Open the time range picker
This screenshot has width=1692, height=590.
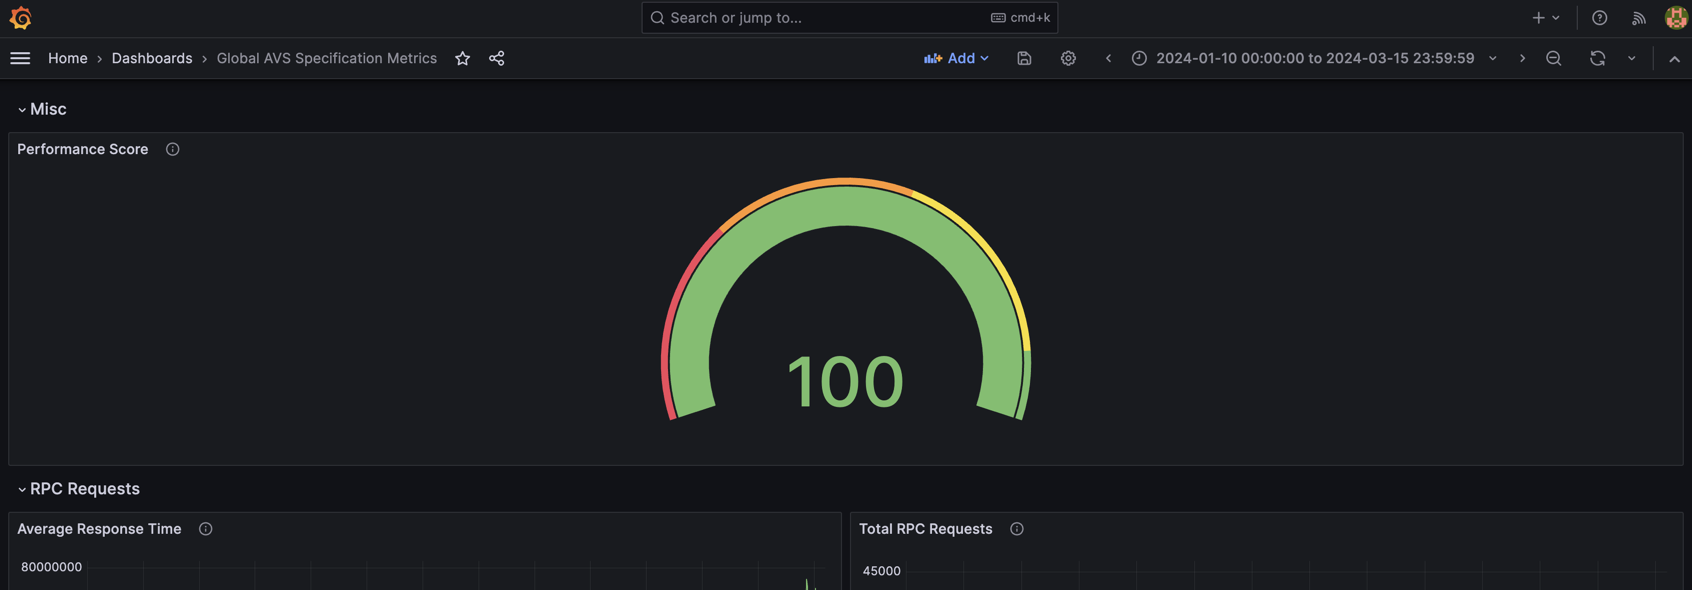[1314, 58]
